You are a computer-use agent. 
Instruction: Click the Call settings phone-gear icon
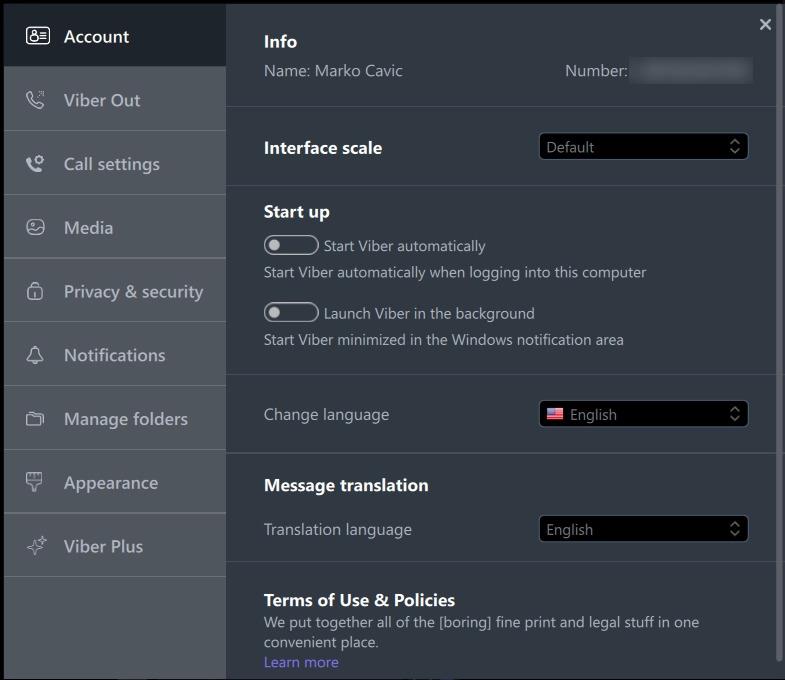[x=36, y=164]
